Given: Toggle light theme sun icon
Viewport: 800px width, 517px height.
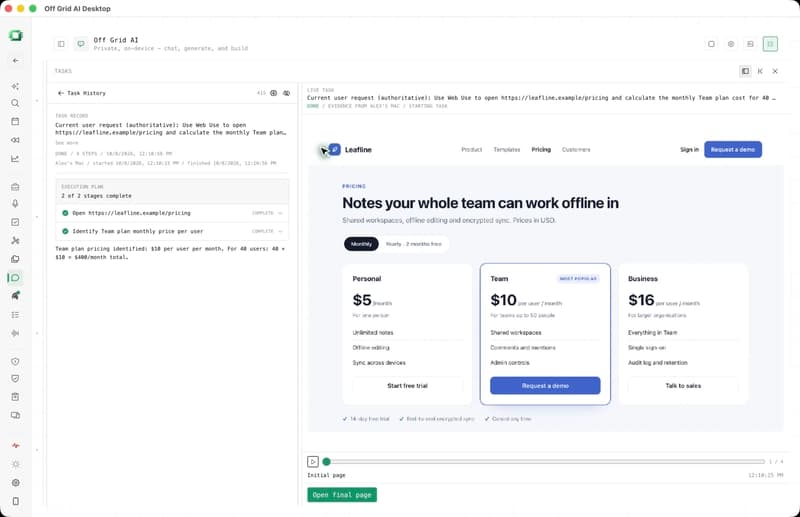Looking at the screenshot, I should (x=15, y=464).
